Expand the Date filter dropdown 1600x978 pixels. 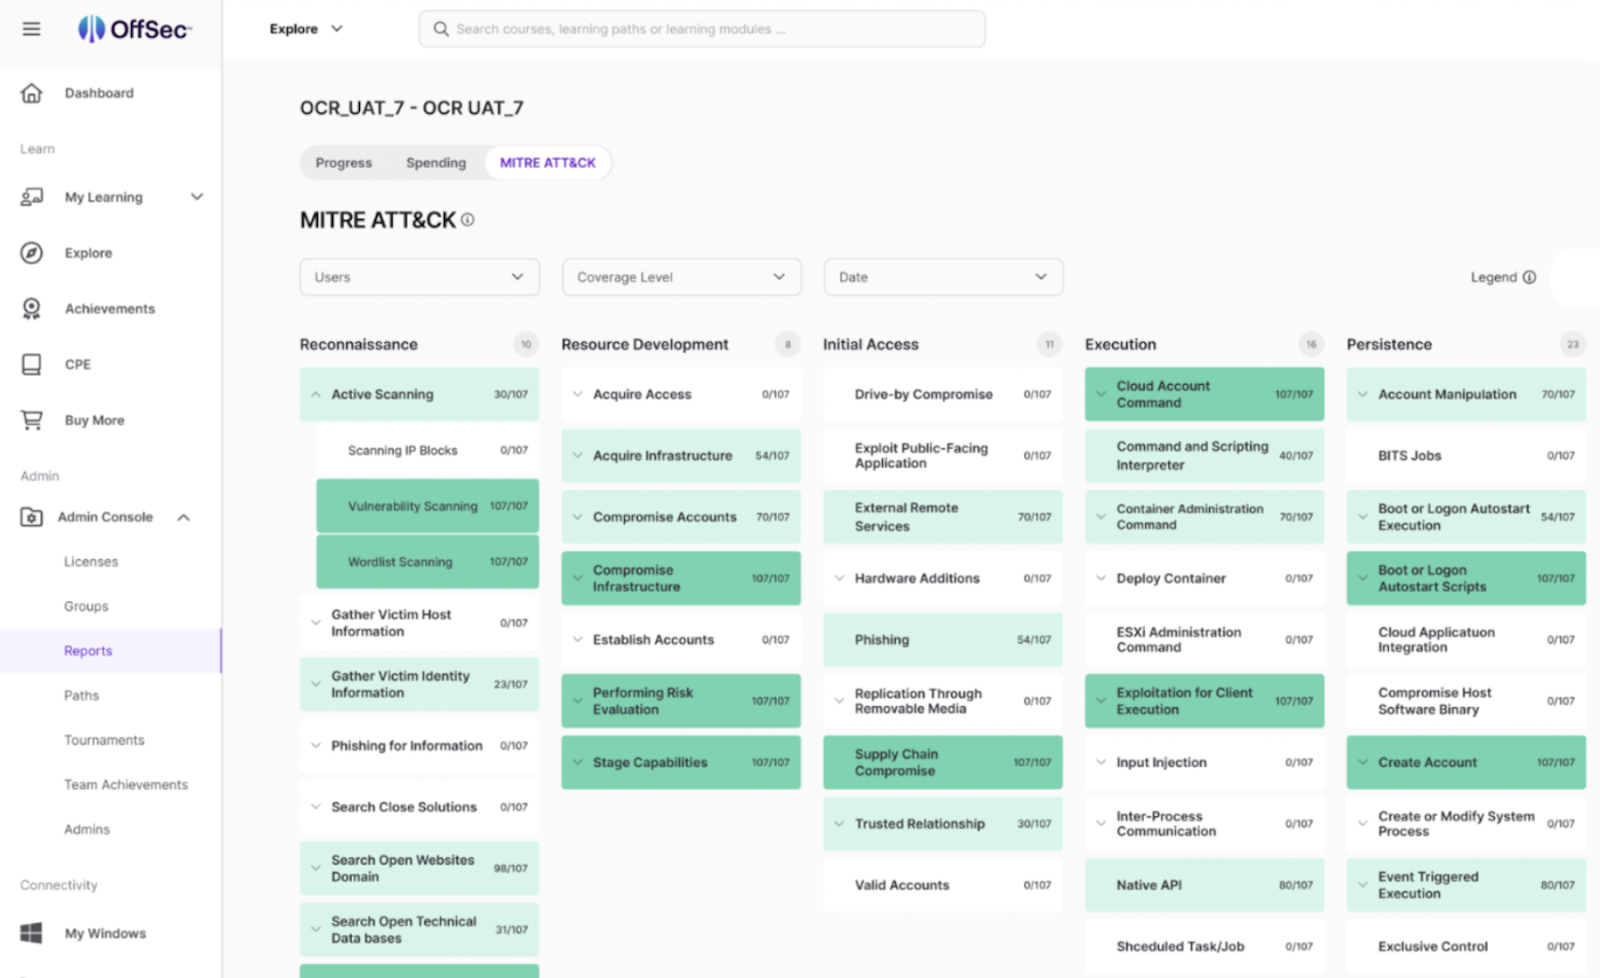pyautogui.click(x=942, y=277)
